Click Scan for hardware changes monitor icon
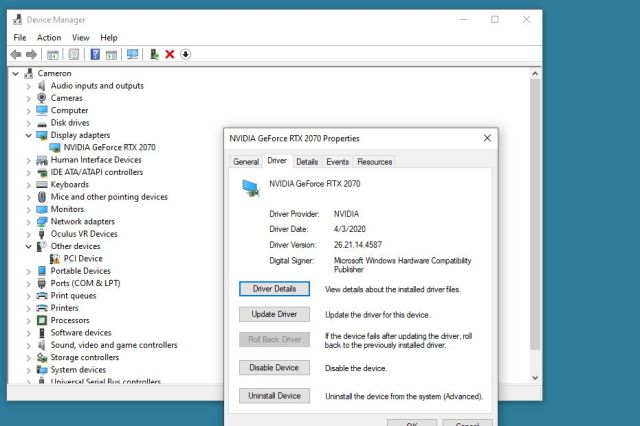This screenshot has height=426, width=640. (132, 54)
